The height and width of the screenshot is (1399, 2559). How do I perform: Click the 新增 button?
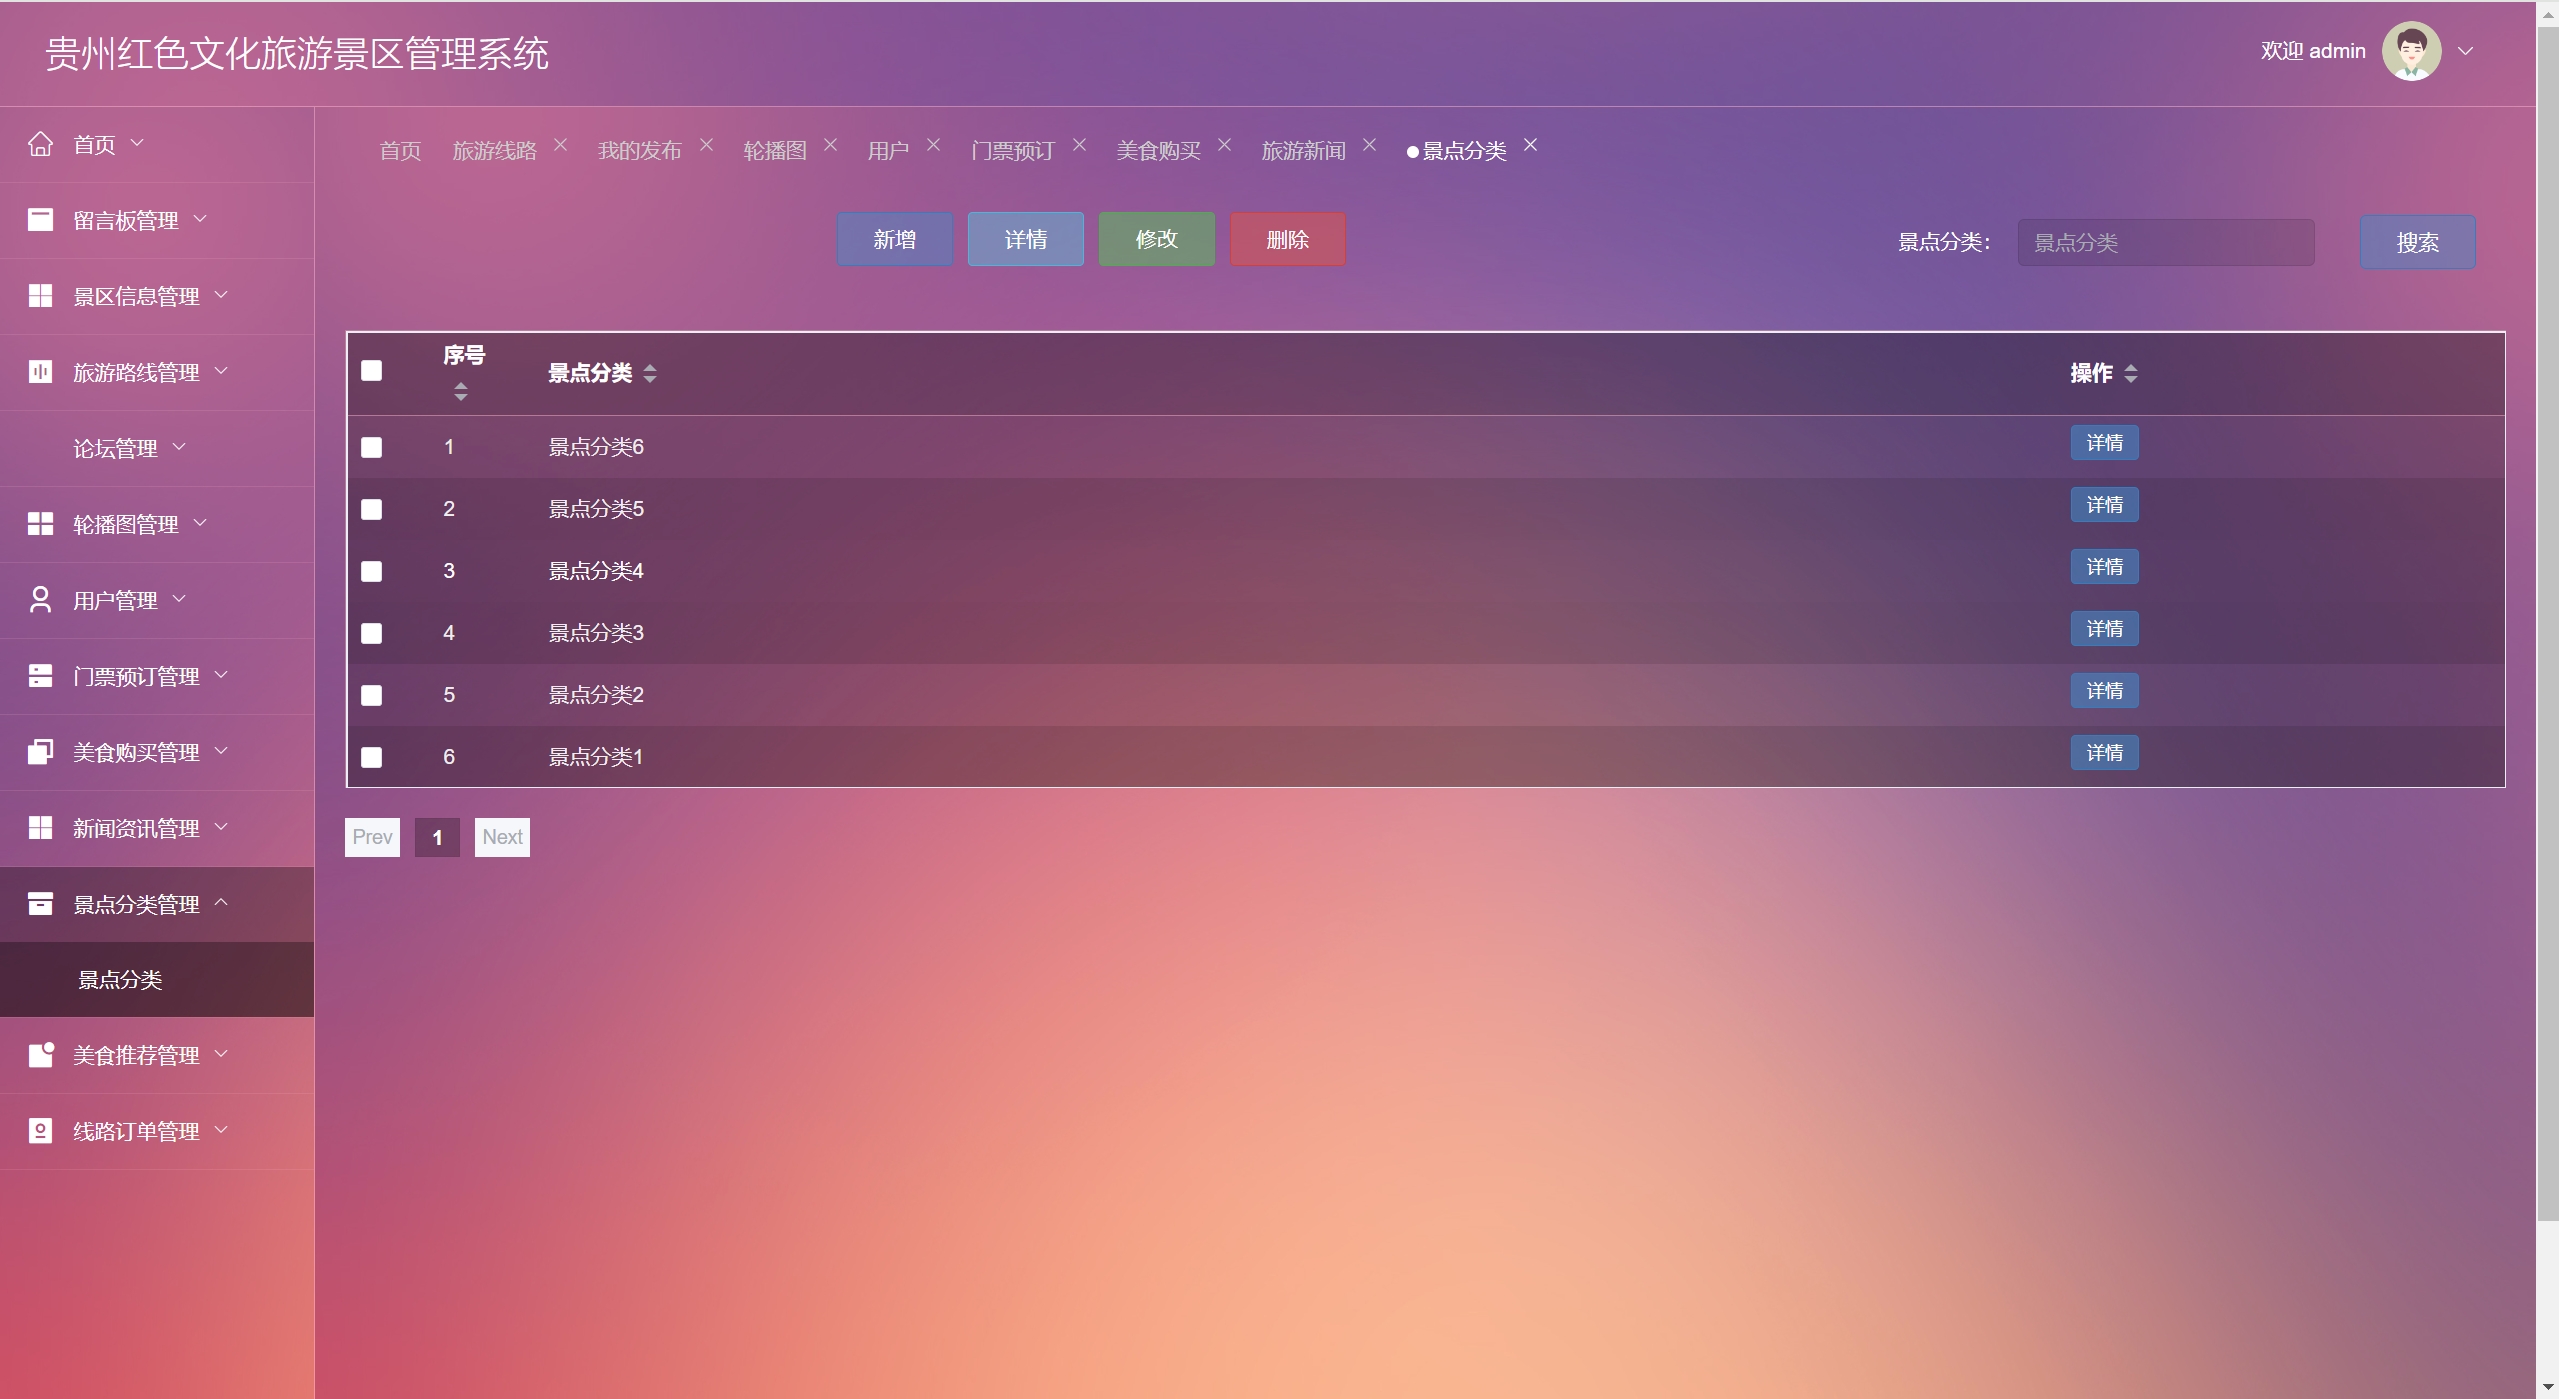click(x=894, y=239)
